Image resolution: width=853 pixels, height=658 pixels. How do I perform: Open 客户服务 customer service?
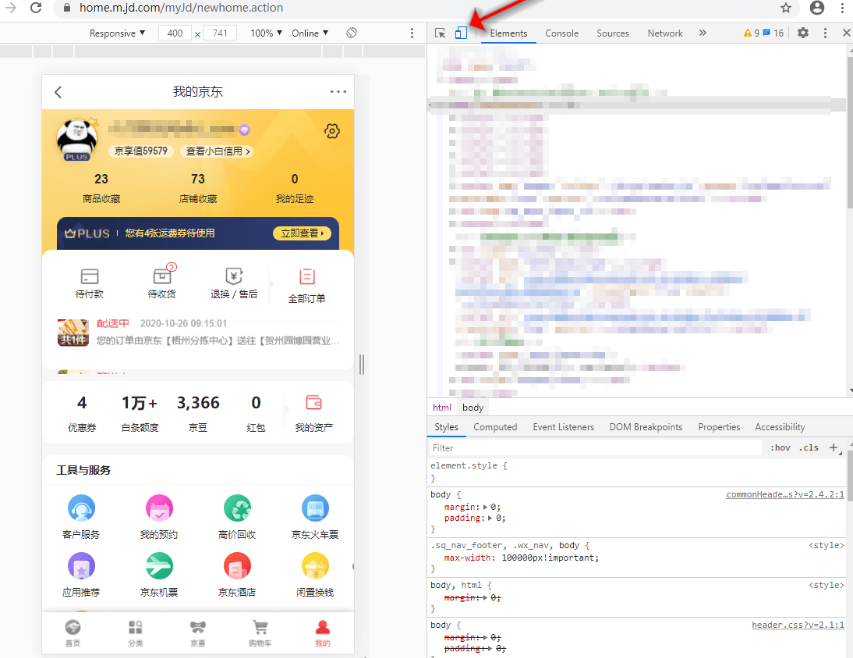(81, 517)
